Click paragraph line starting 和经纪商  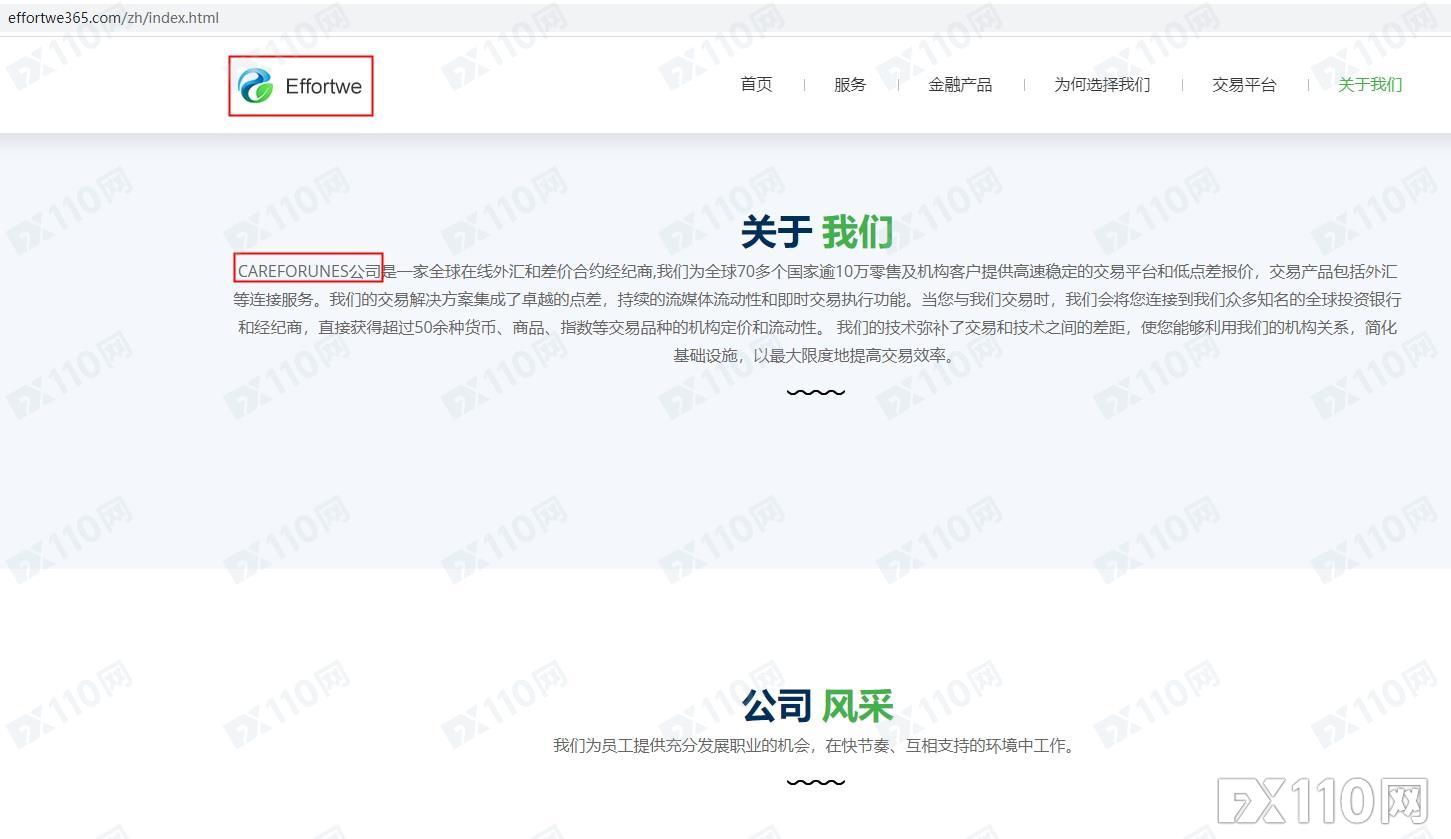(817, 327)
